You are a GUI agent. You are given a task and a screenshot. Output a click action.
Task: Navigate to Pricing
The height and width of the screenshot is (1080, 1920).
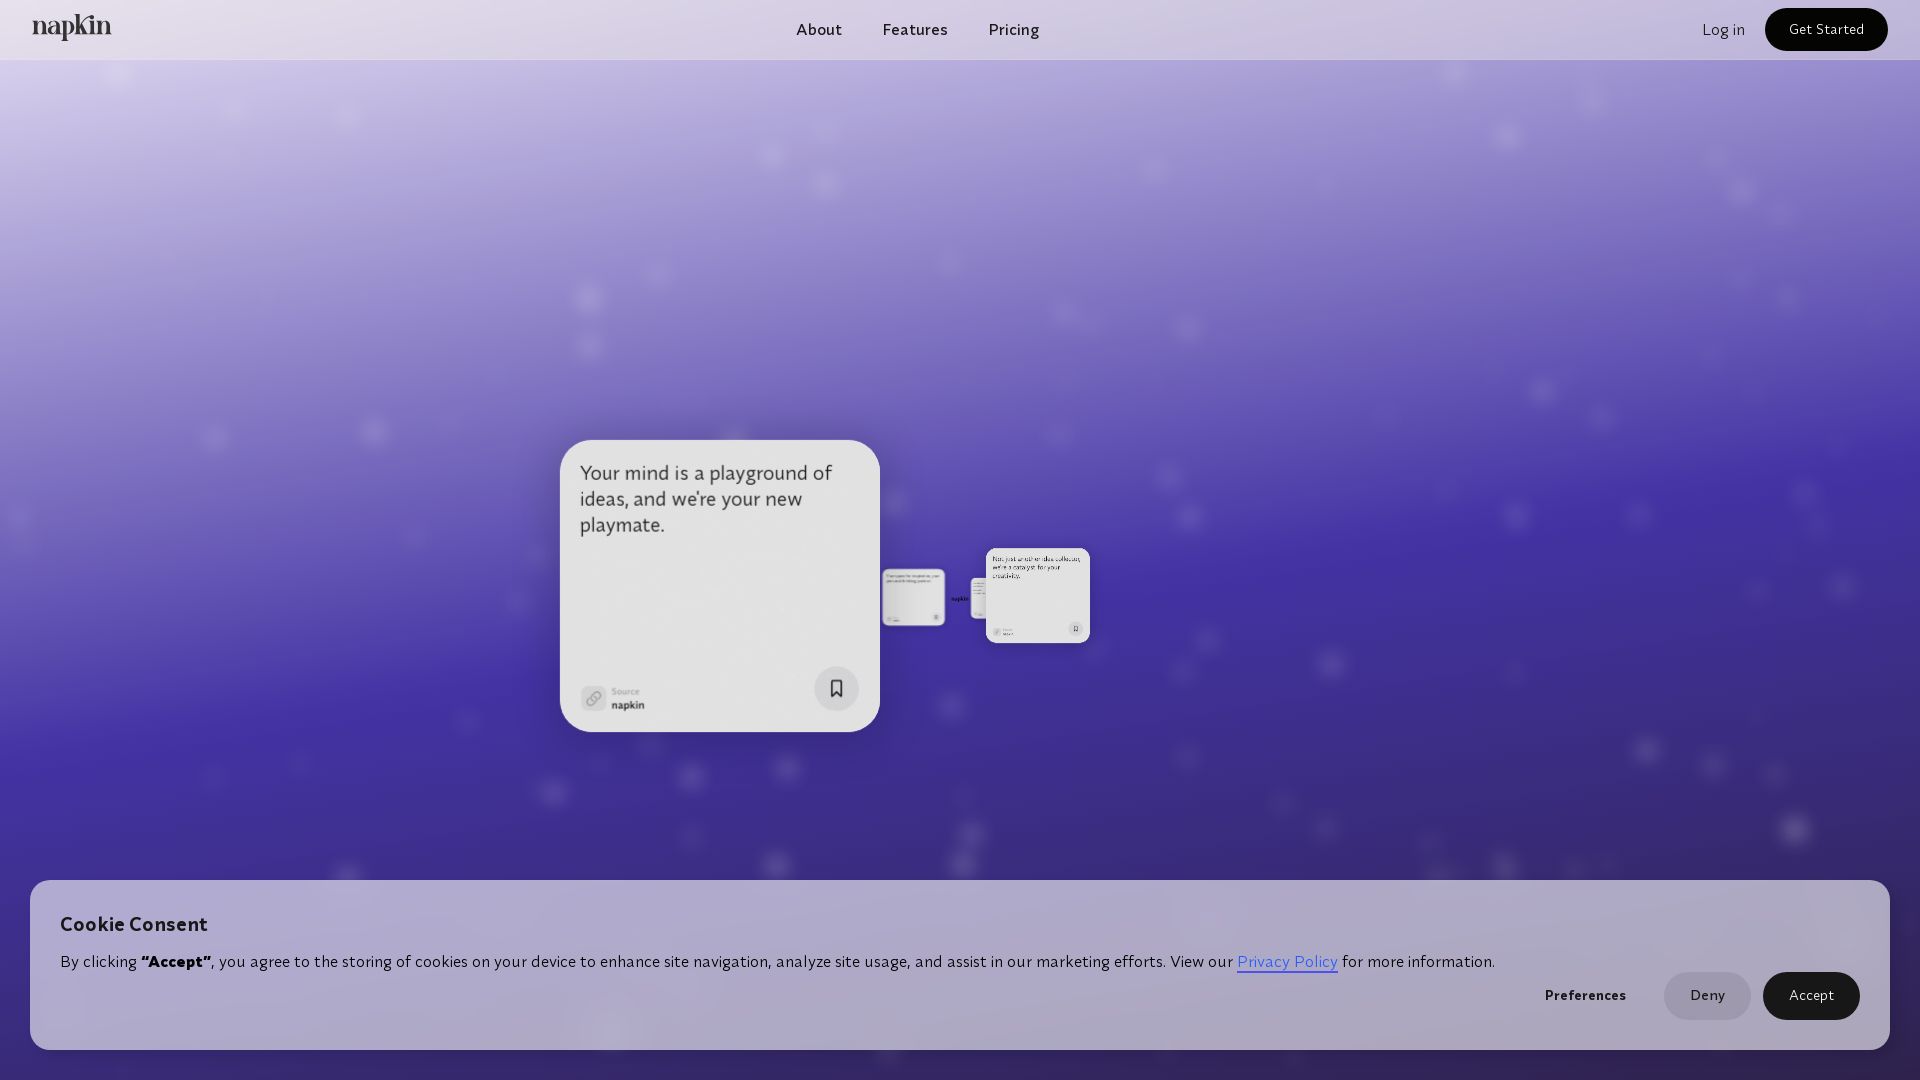pos(1013,30)
